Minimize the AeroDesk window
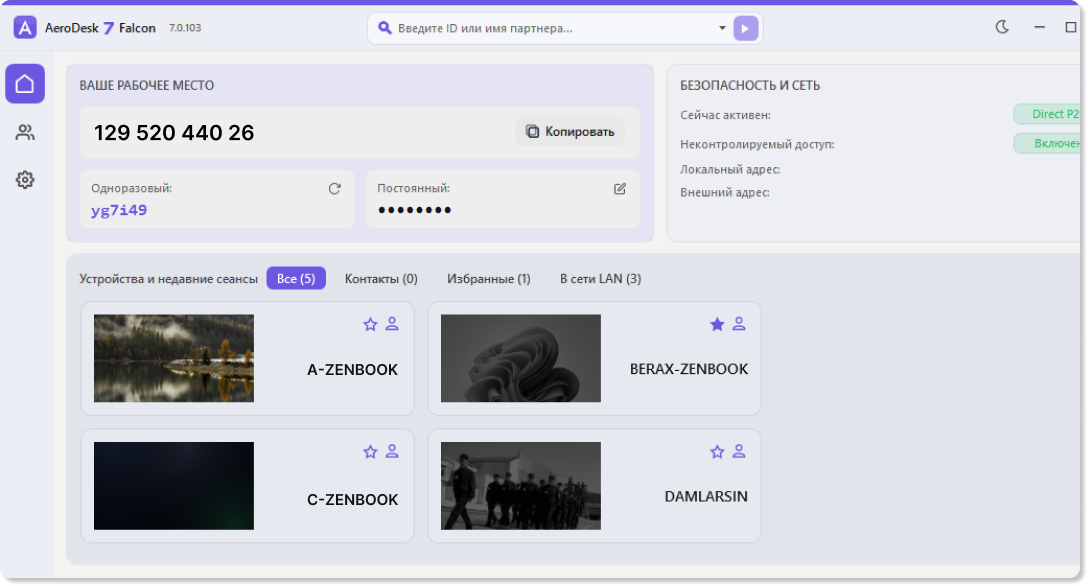 1039,27
